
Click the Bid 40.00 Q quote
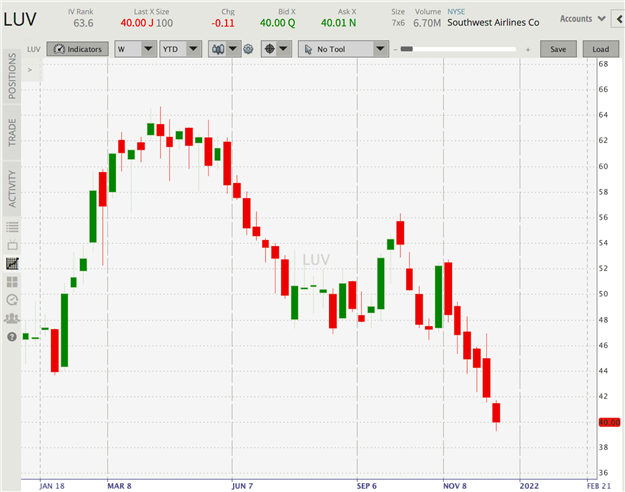click(277, 23)
